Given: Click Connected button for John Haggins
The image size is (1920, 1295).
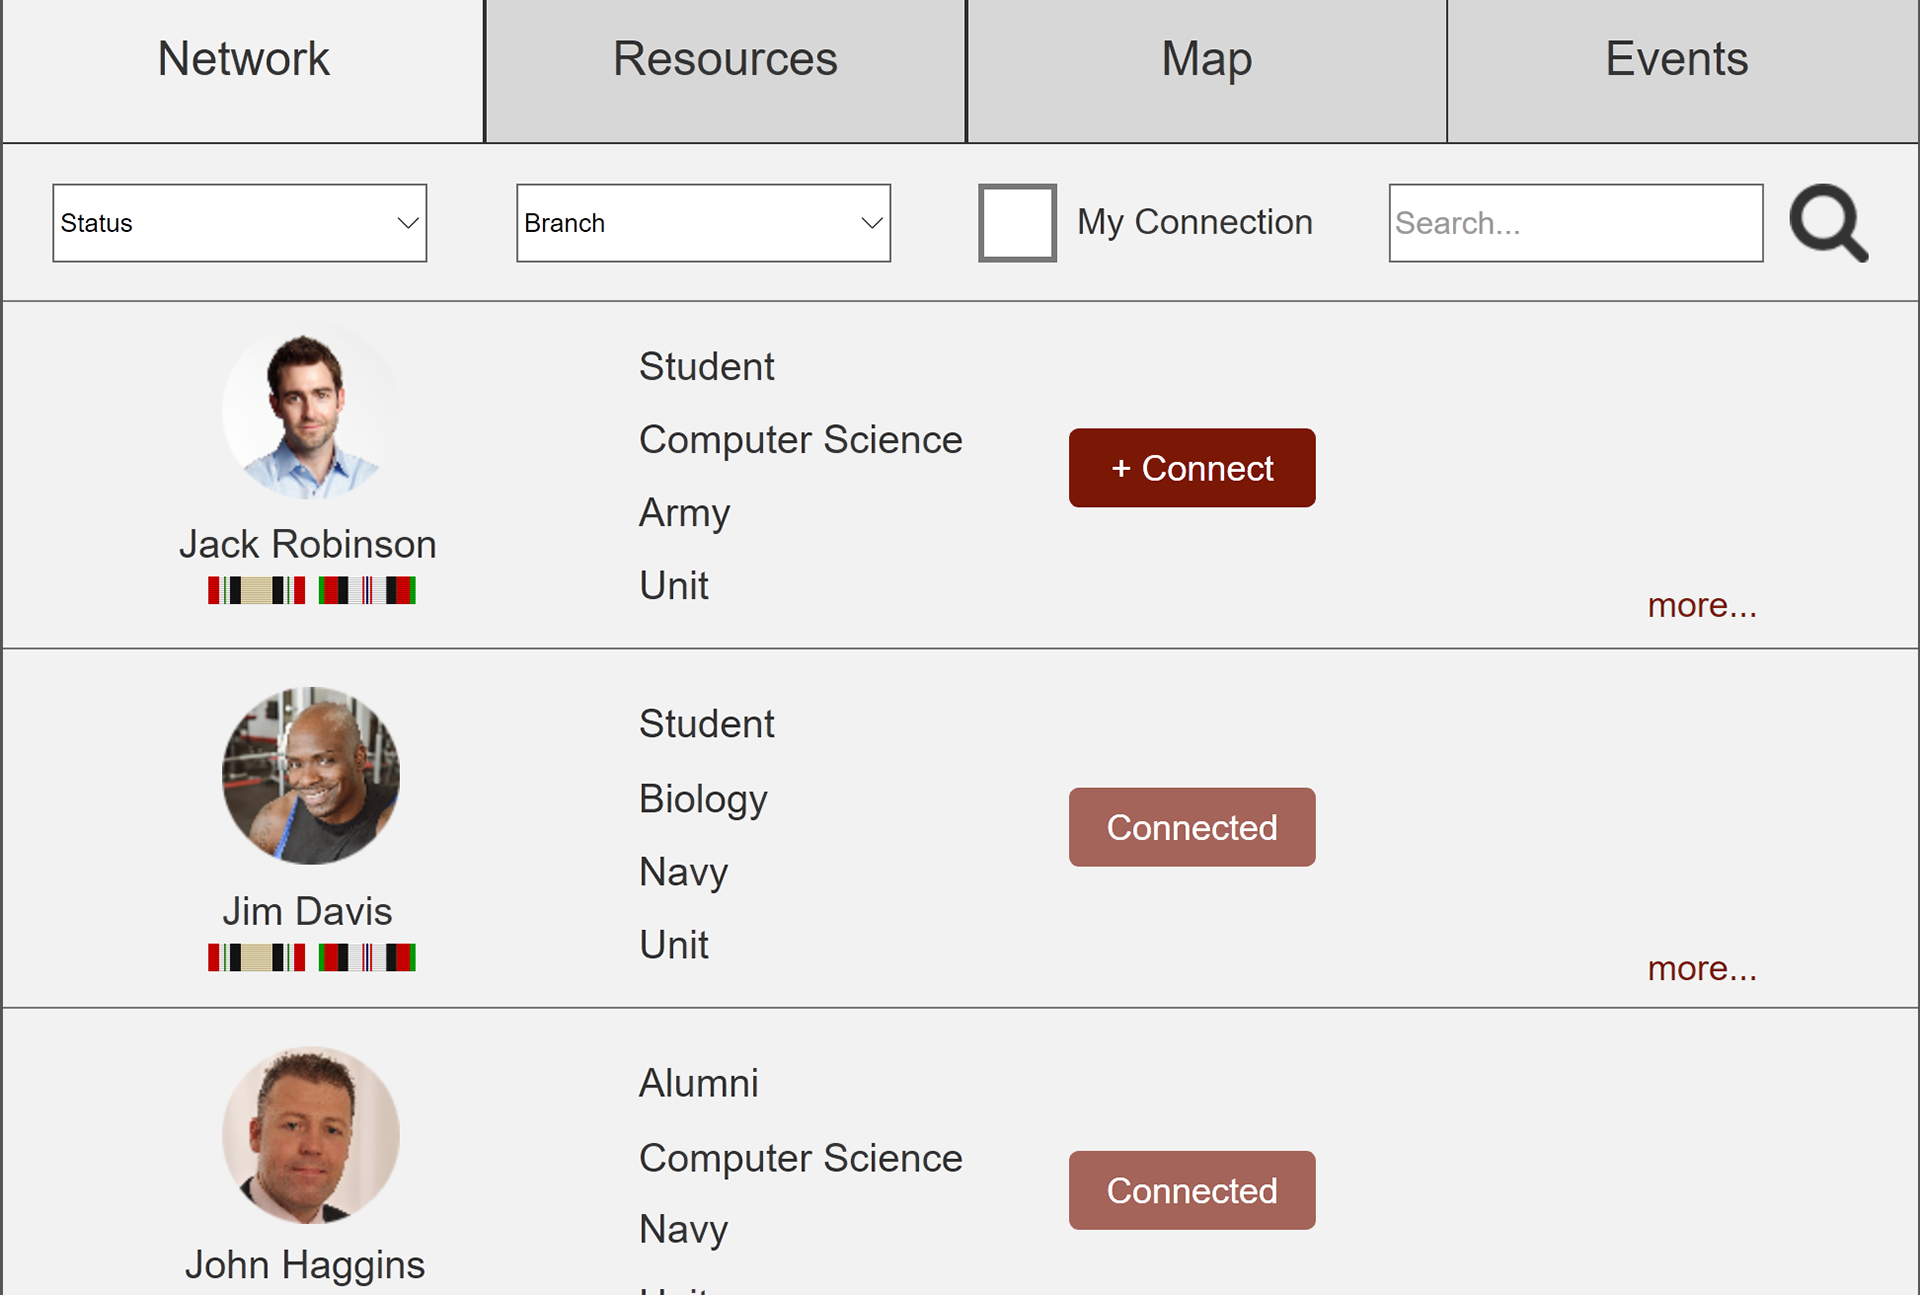Looking at the screenshot, I should (x=1192, y=1190).
